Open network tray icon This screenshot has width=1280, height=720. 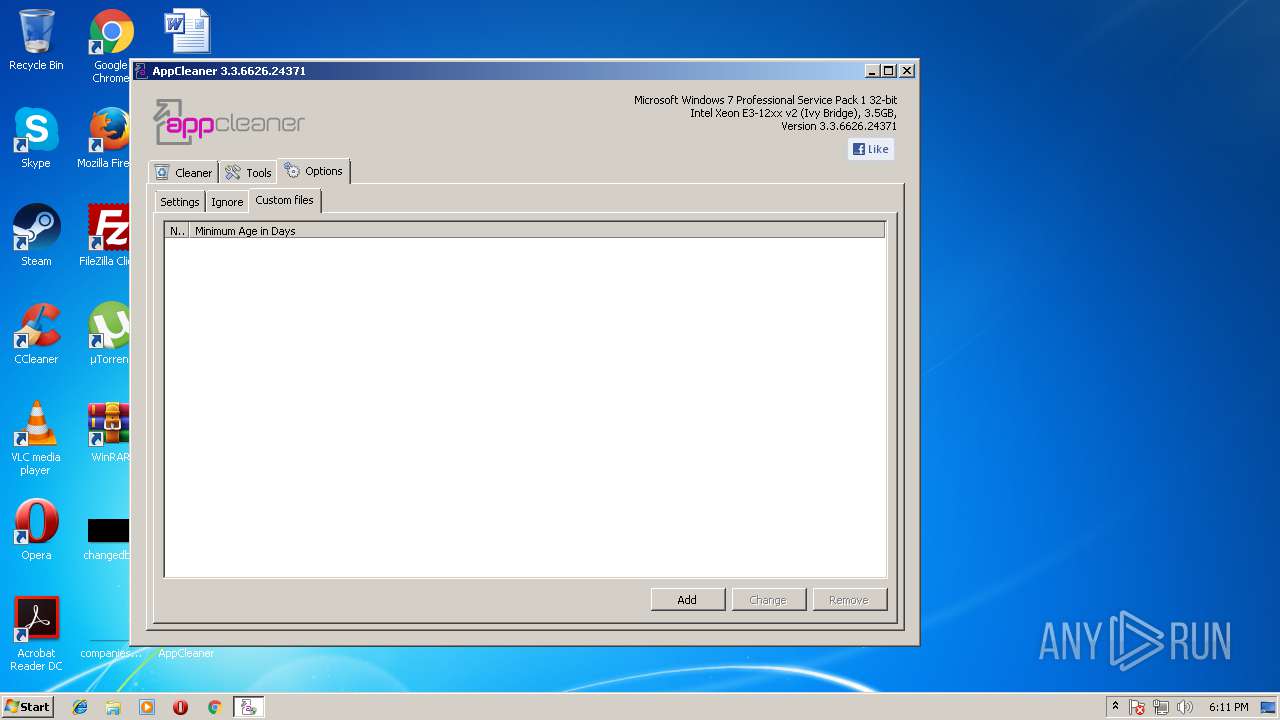tap(1161, 707)
